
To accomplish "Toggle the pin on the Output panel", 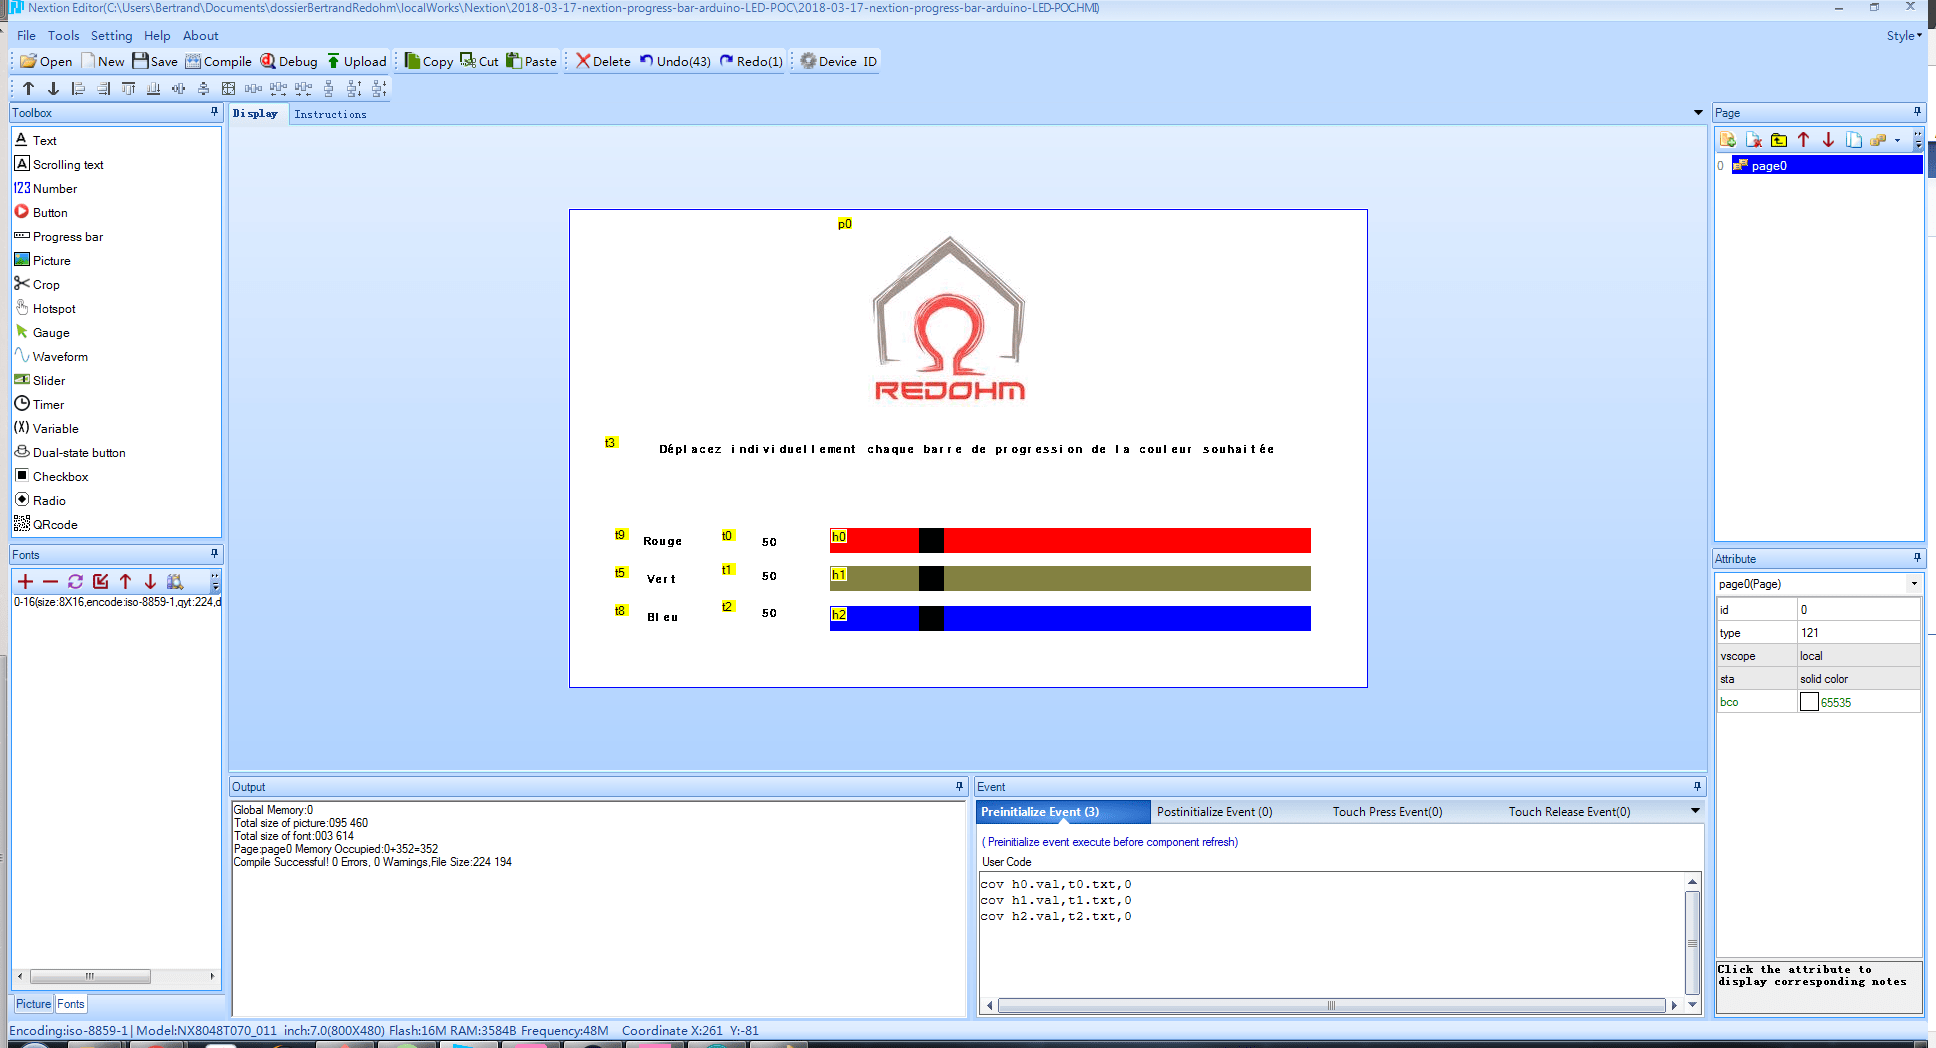I will [959, 786].
